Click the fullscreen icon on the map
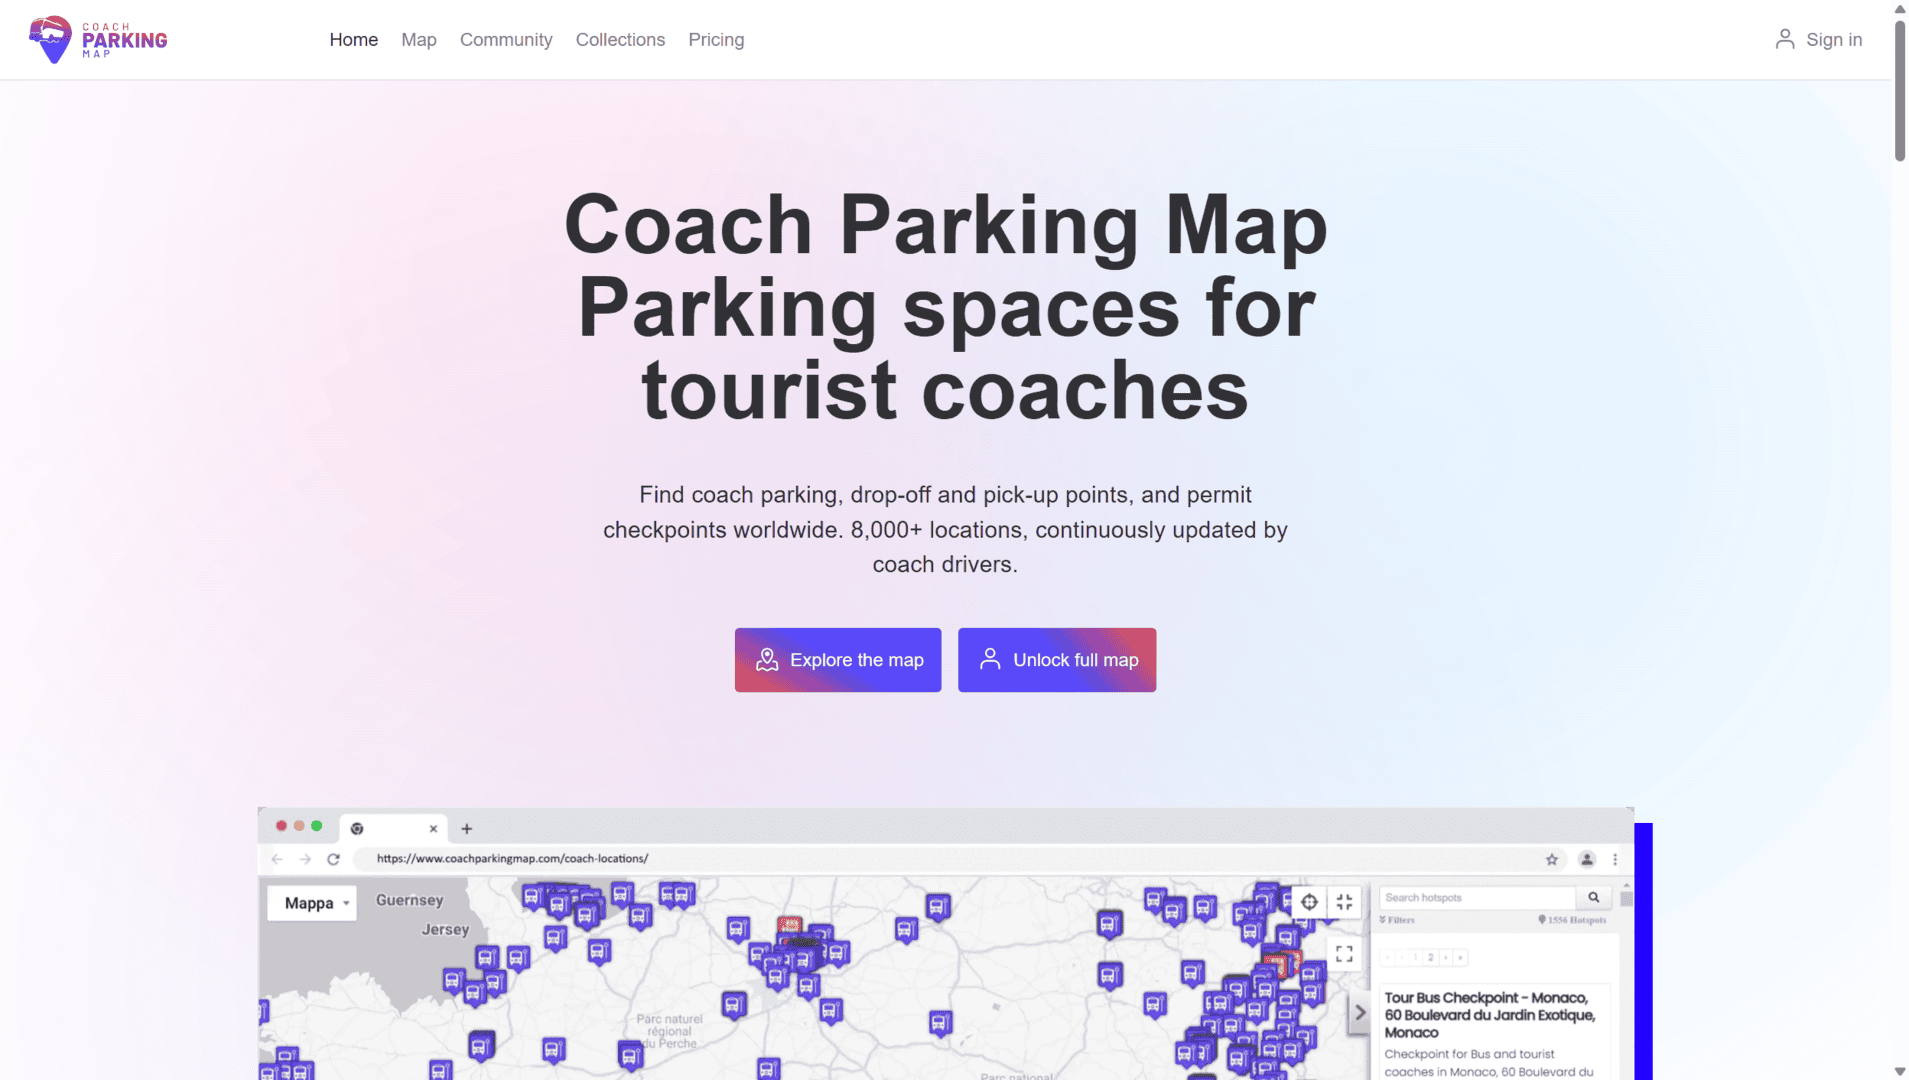The image size is (1909, 1080). (x=1344, y=954)
